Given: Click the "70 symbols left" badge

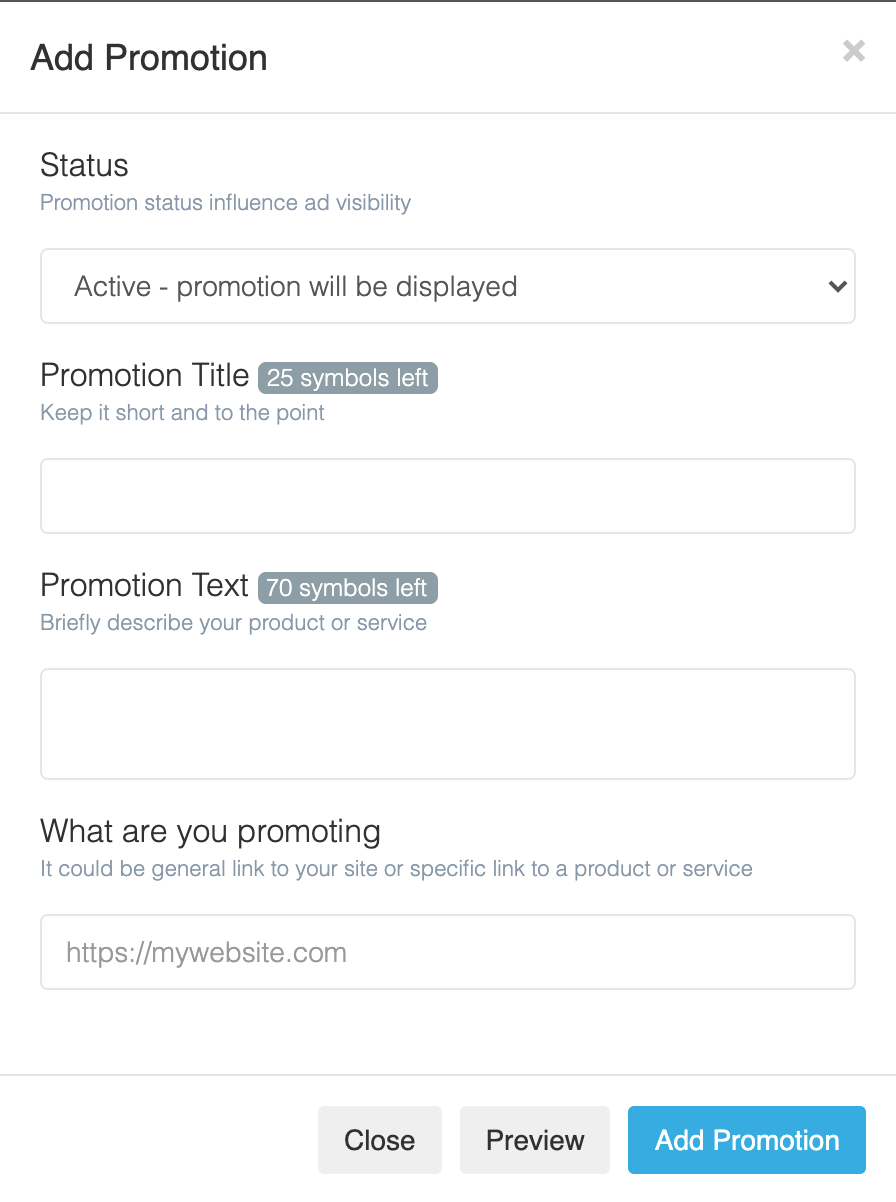Looking at the screenshot, I should pos(348,588).
